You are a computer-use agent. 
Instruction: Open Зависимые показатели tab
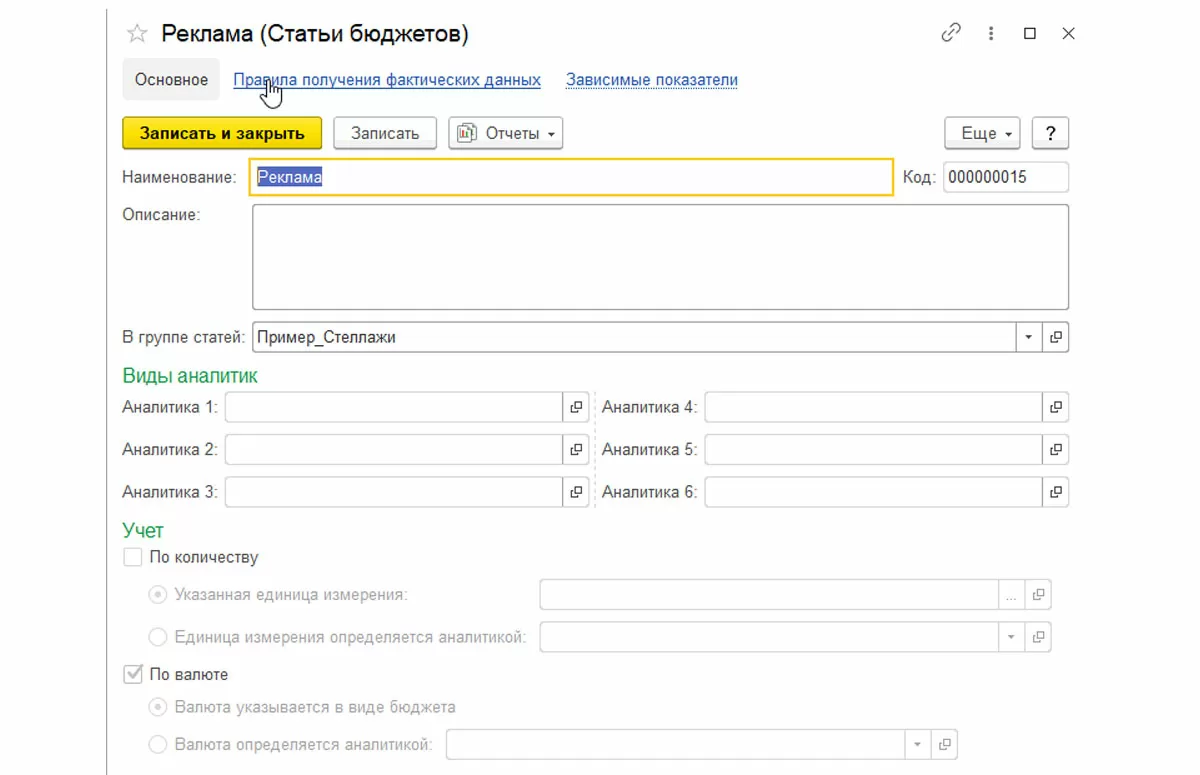pos(652,80)
